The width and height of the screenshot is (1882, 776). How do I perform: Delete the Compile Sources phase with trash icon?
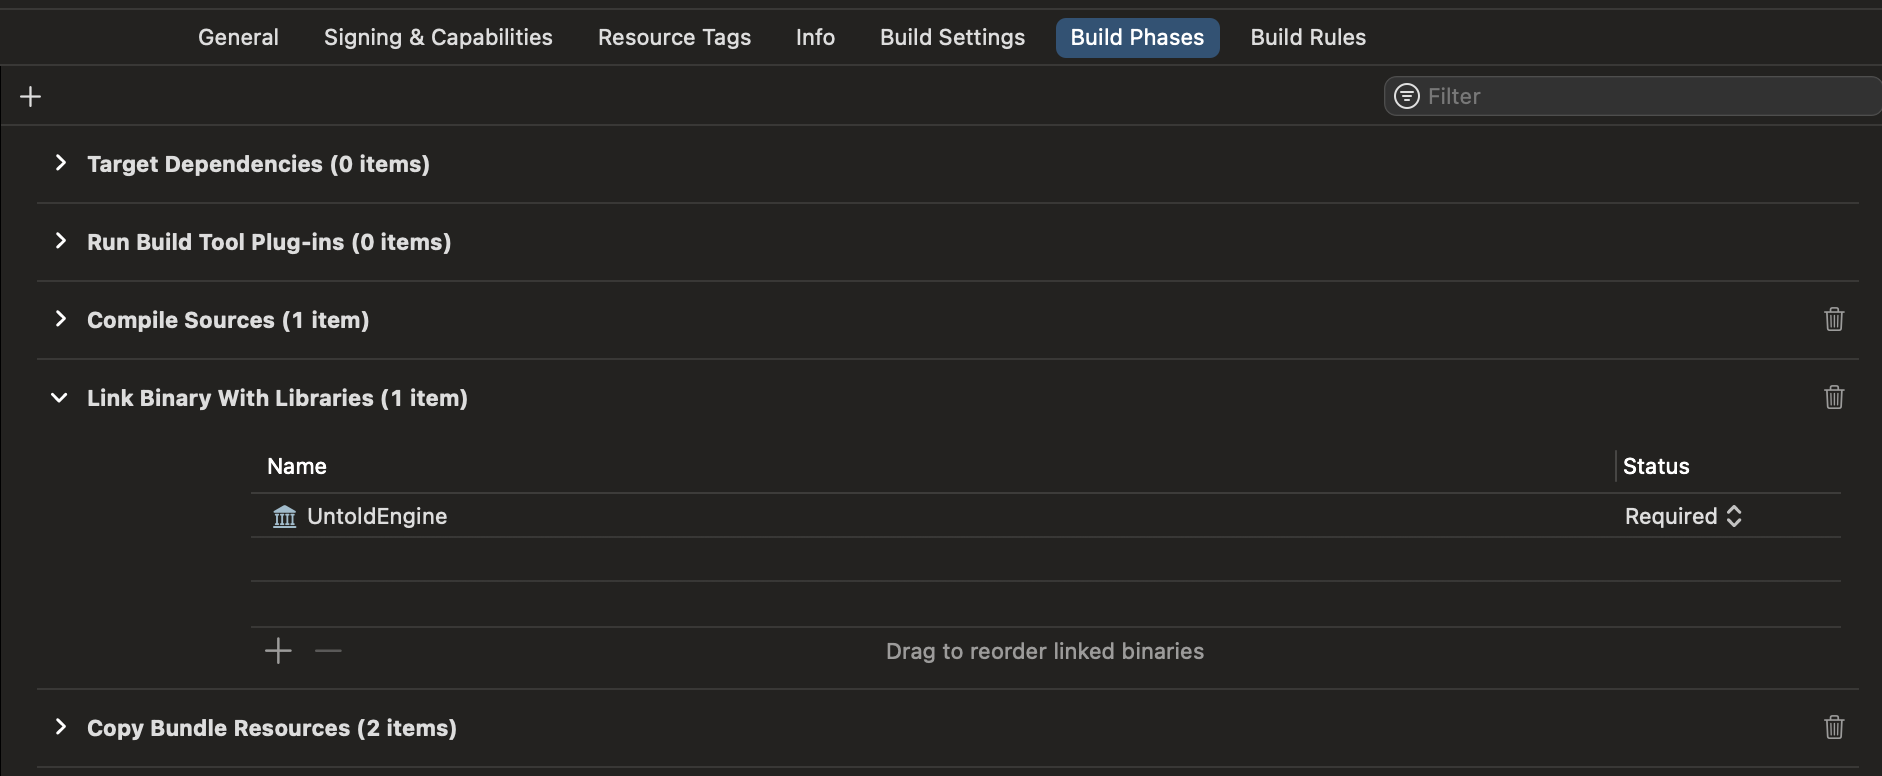[1833, 319]
